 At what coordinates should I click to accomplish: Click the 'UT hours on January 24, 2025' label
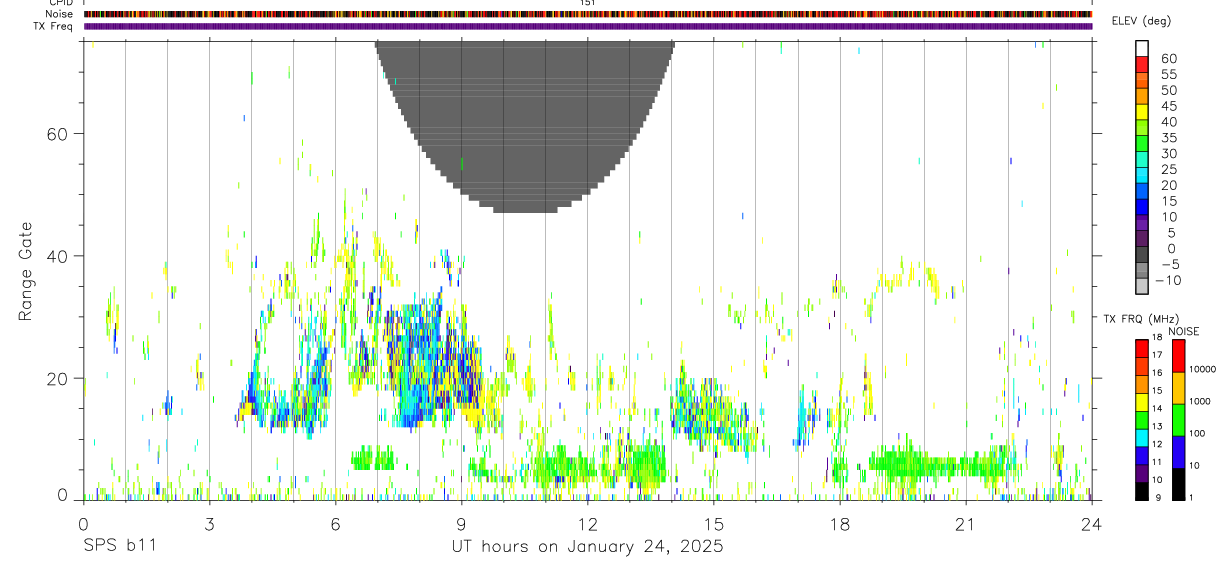(x=587, y=547)
